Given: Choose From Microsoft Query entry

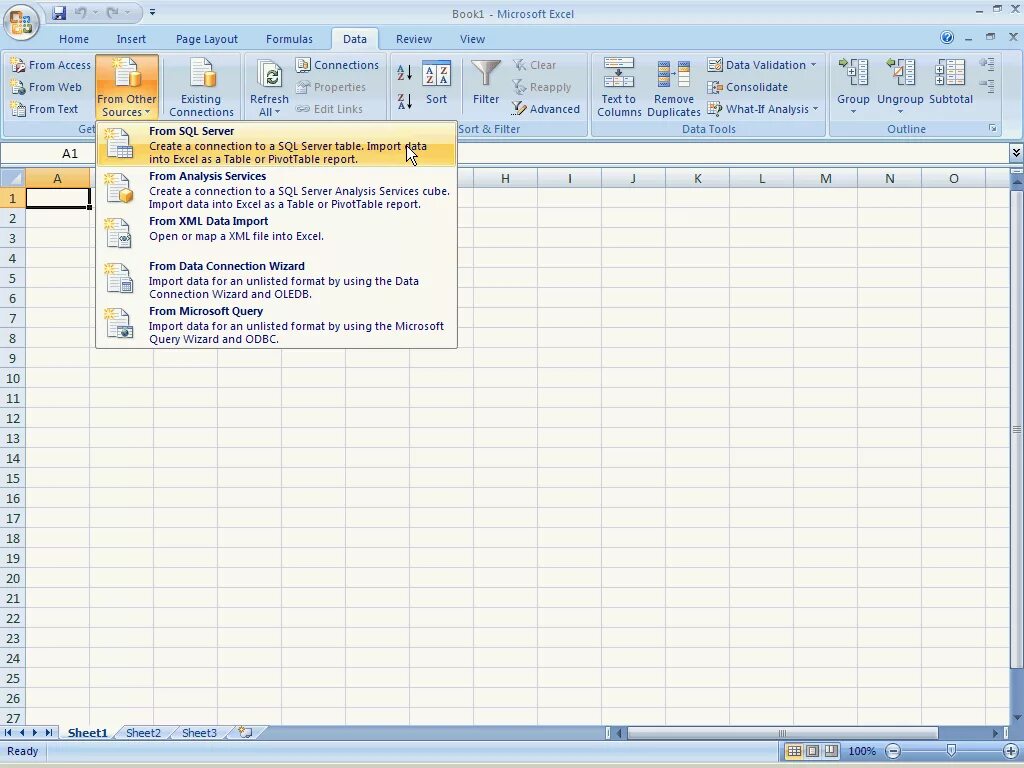Looking at the screenshot, I should pyautogui.click(x=276, y=325).
